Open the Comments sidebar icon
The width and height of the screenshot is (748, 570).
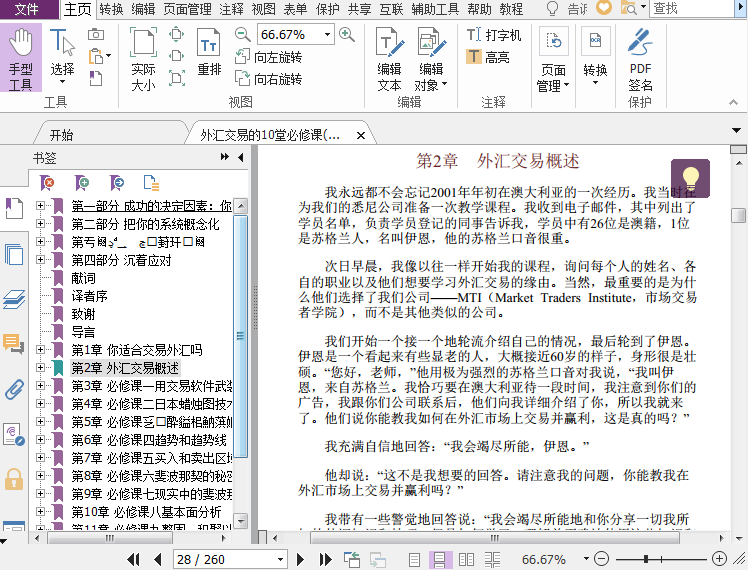pos(13,343)
